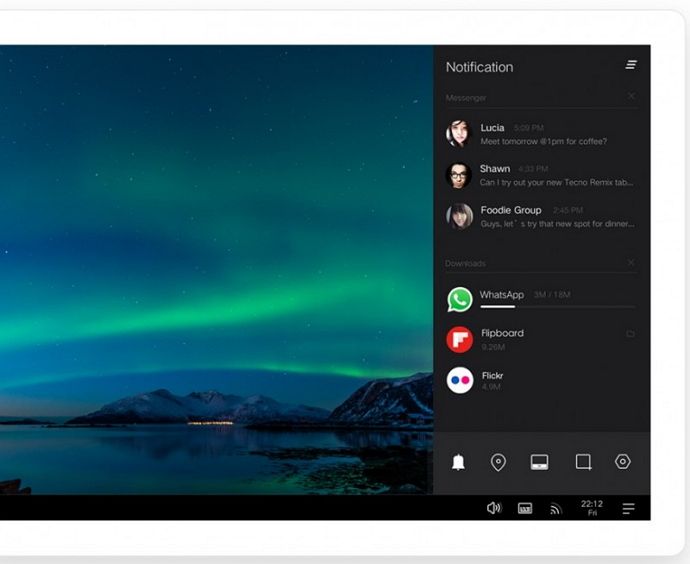Dismiss the Messenger notifications group

[x=631, y=95]
